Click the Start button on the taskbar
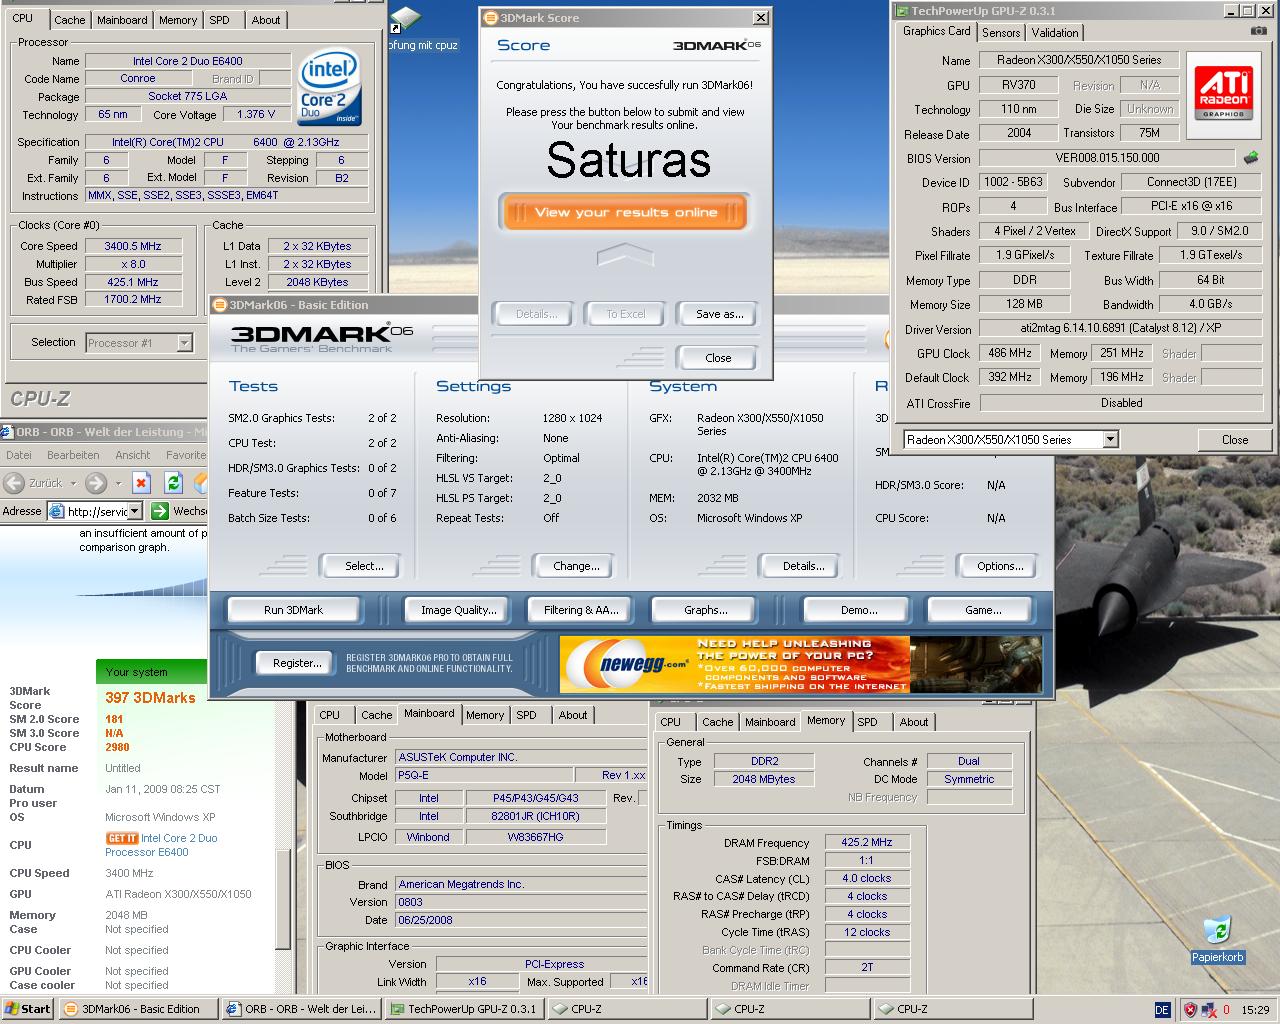 27,1009
